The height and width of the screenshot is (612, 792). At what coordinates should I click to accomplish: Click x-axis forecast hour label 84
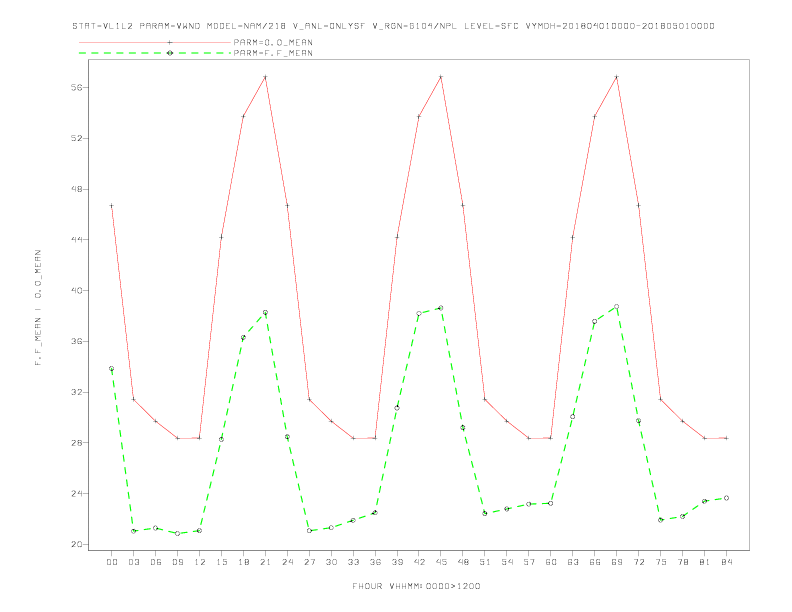click(x=727, y=562)
